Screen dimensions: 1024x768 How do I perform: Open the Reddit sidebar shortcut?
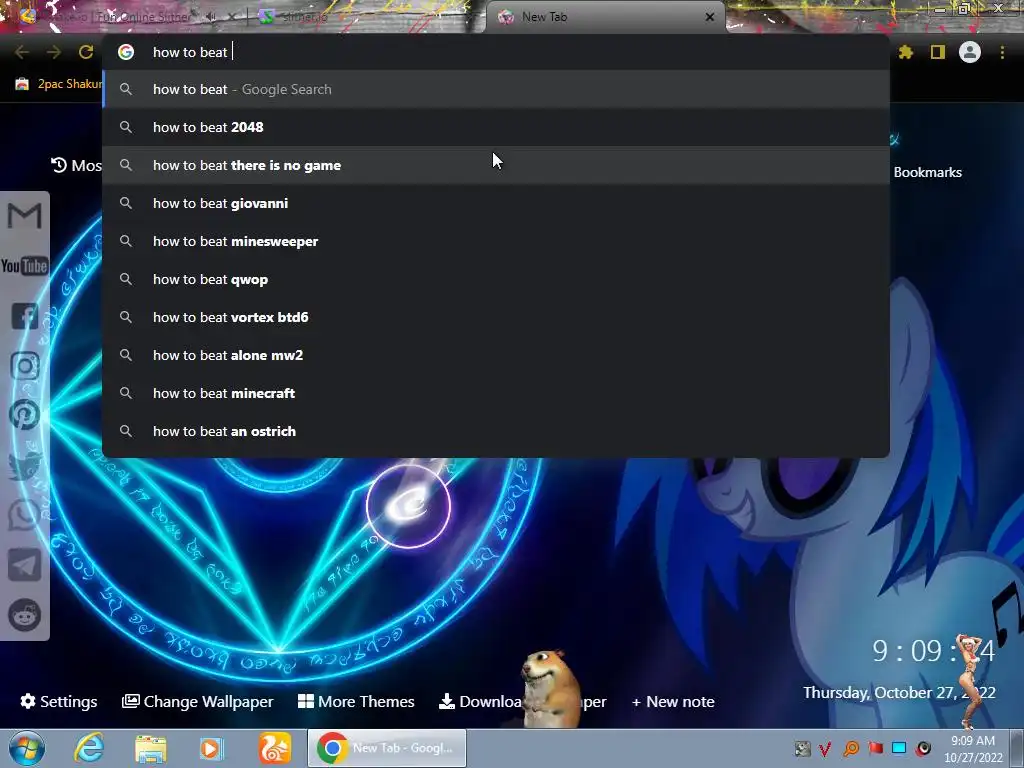click(25, 615)
